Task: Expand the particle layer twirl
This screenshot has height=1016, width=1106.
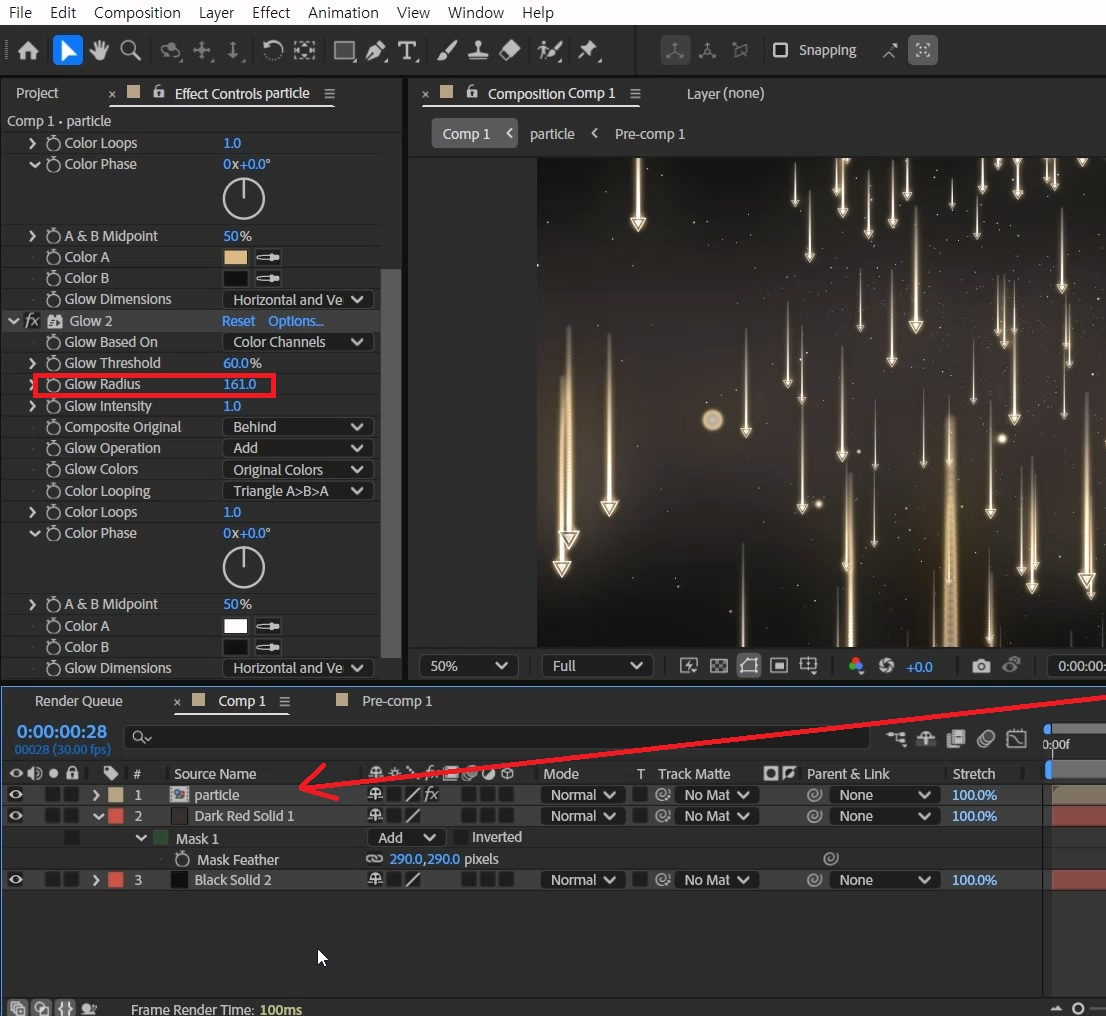Action: tap(96, 795)
